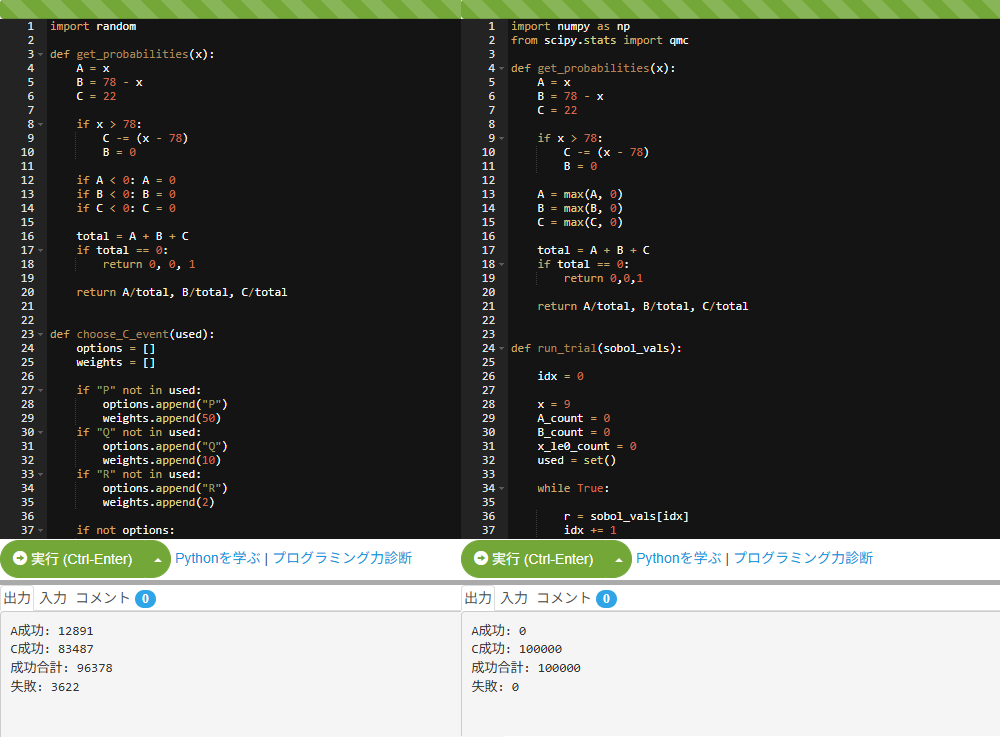This screenshot has height=737, width=1000.
Task: Click right line 'x_le0_count = 0'
Action: pos(587,446)
